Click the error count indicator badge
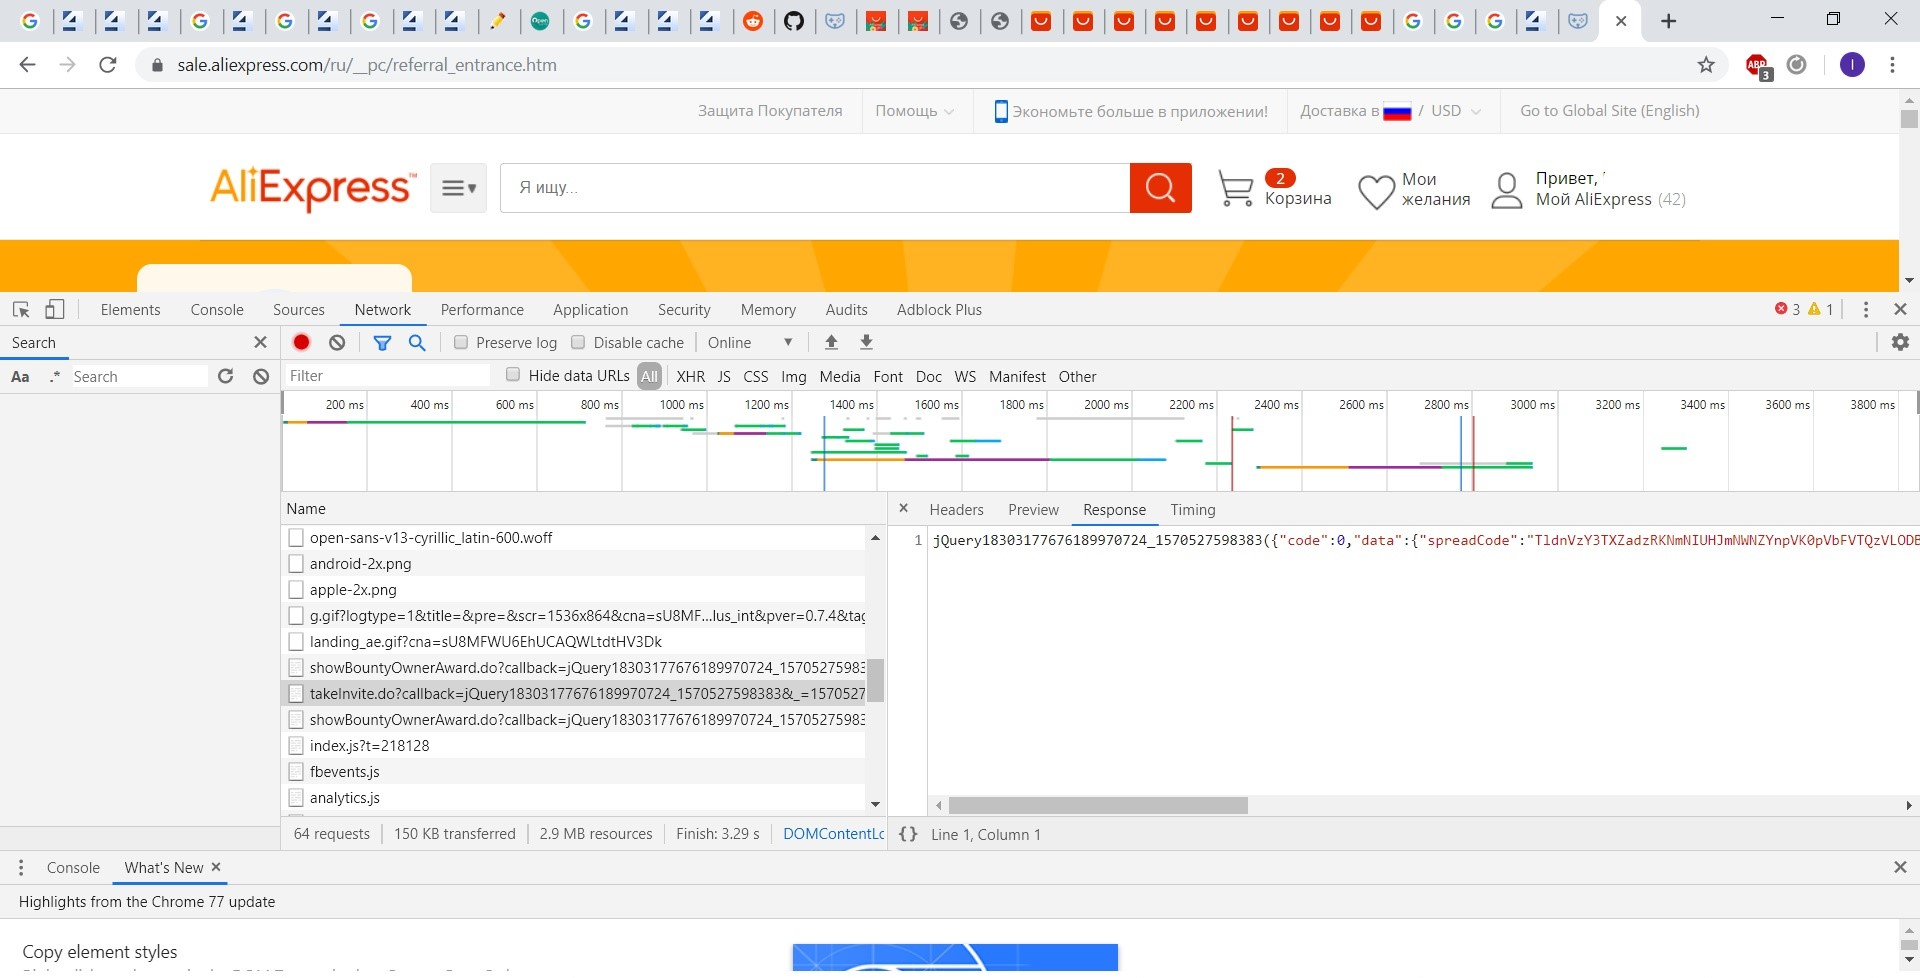The image size is (1920, 978). click(x=1787, y=310)
